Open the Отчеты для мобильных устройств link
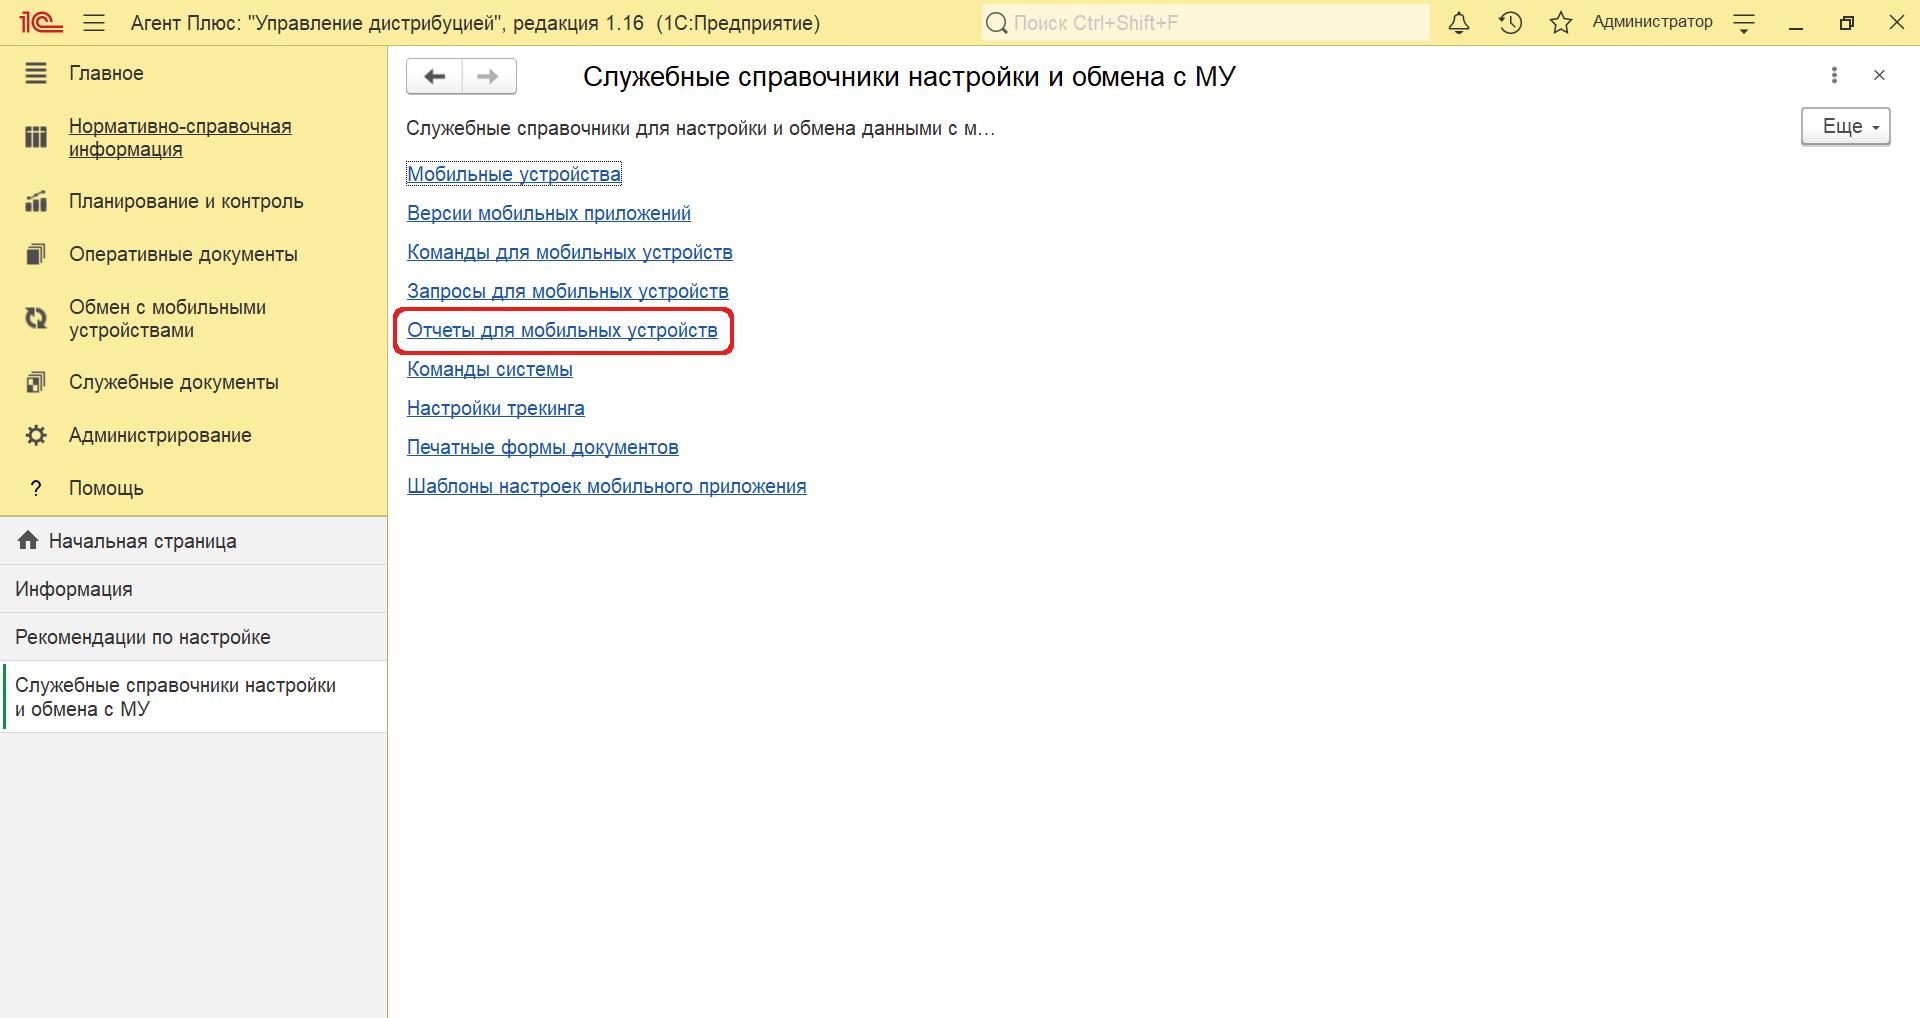This screenshot has height=1018, width=1920. 562,330
